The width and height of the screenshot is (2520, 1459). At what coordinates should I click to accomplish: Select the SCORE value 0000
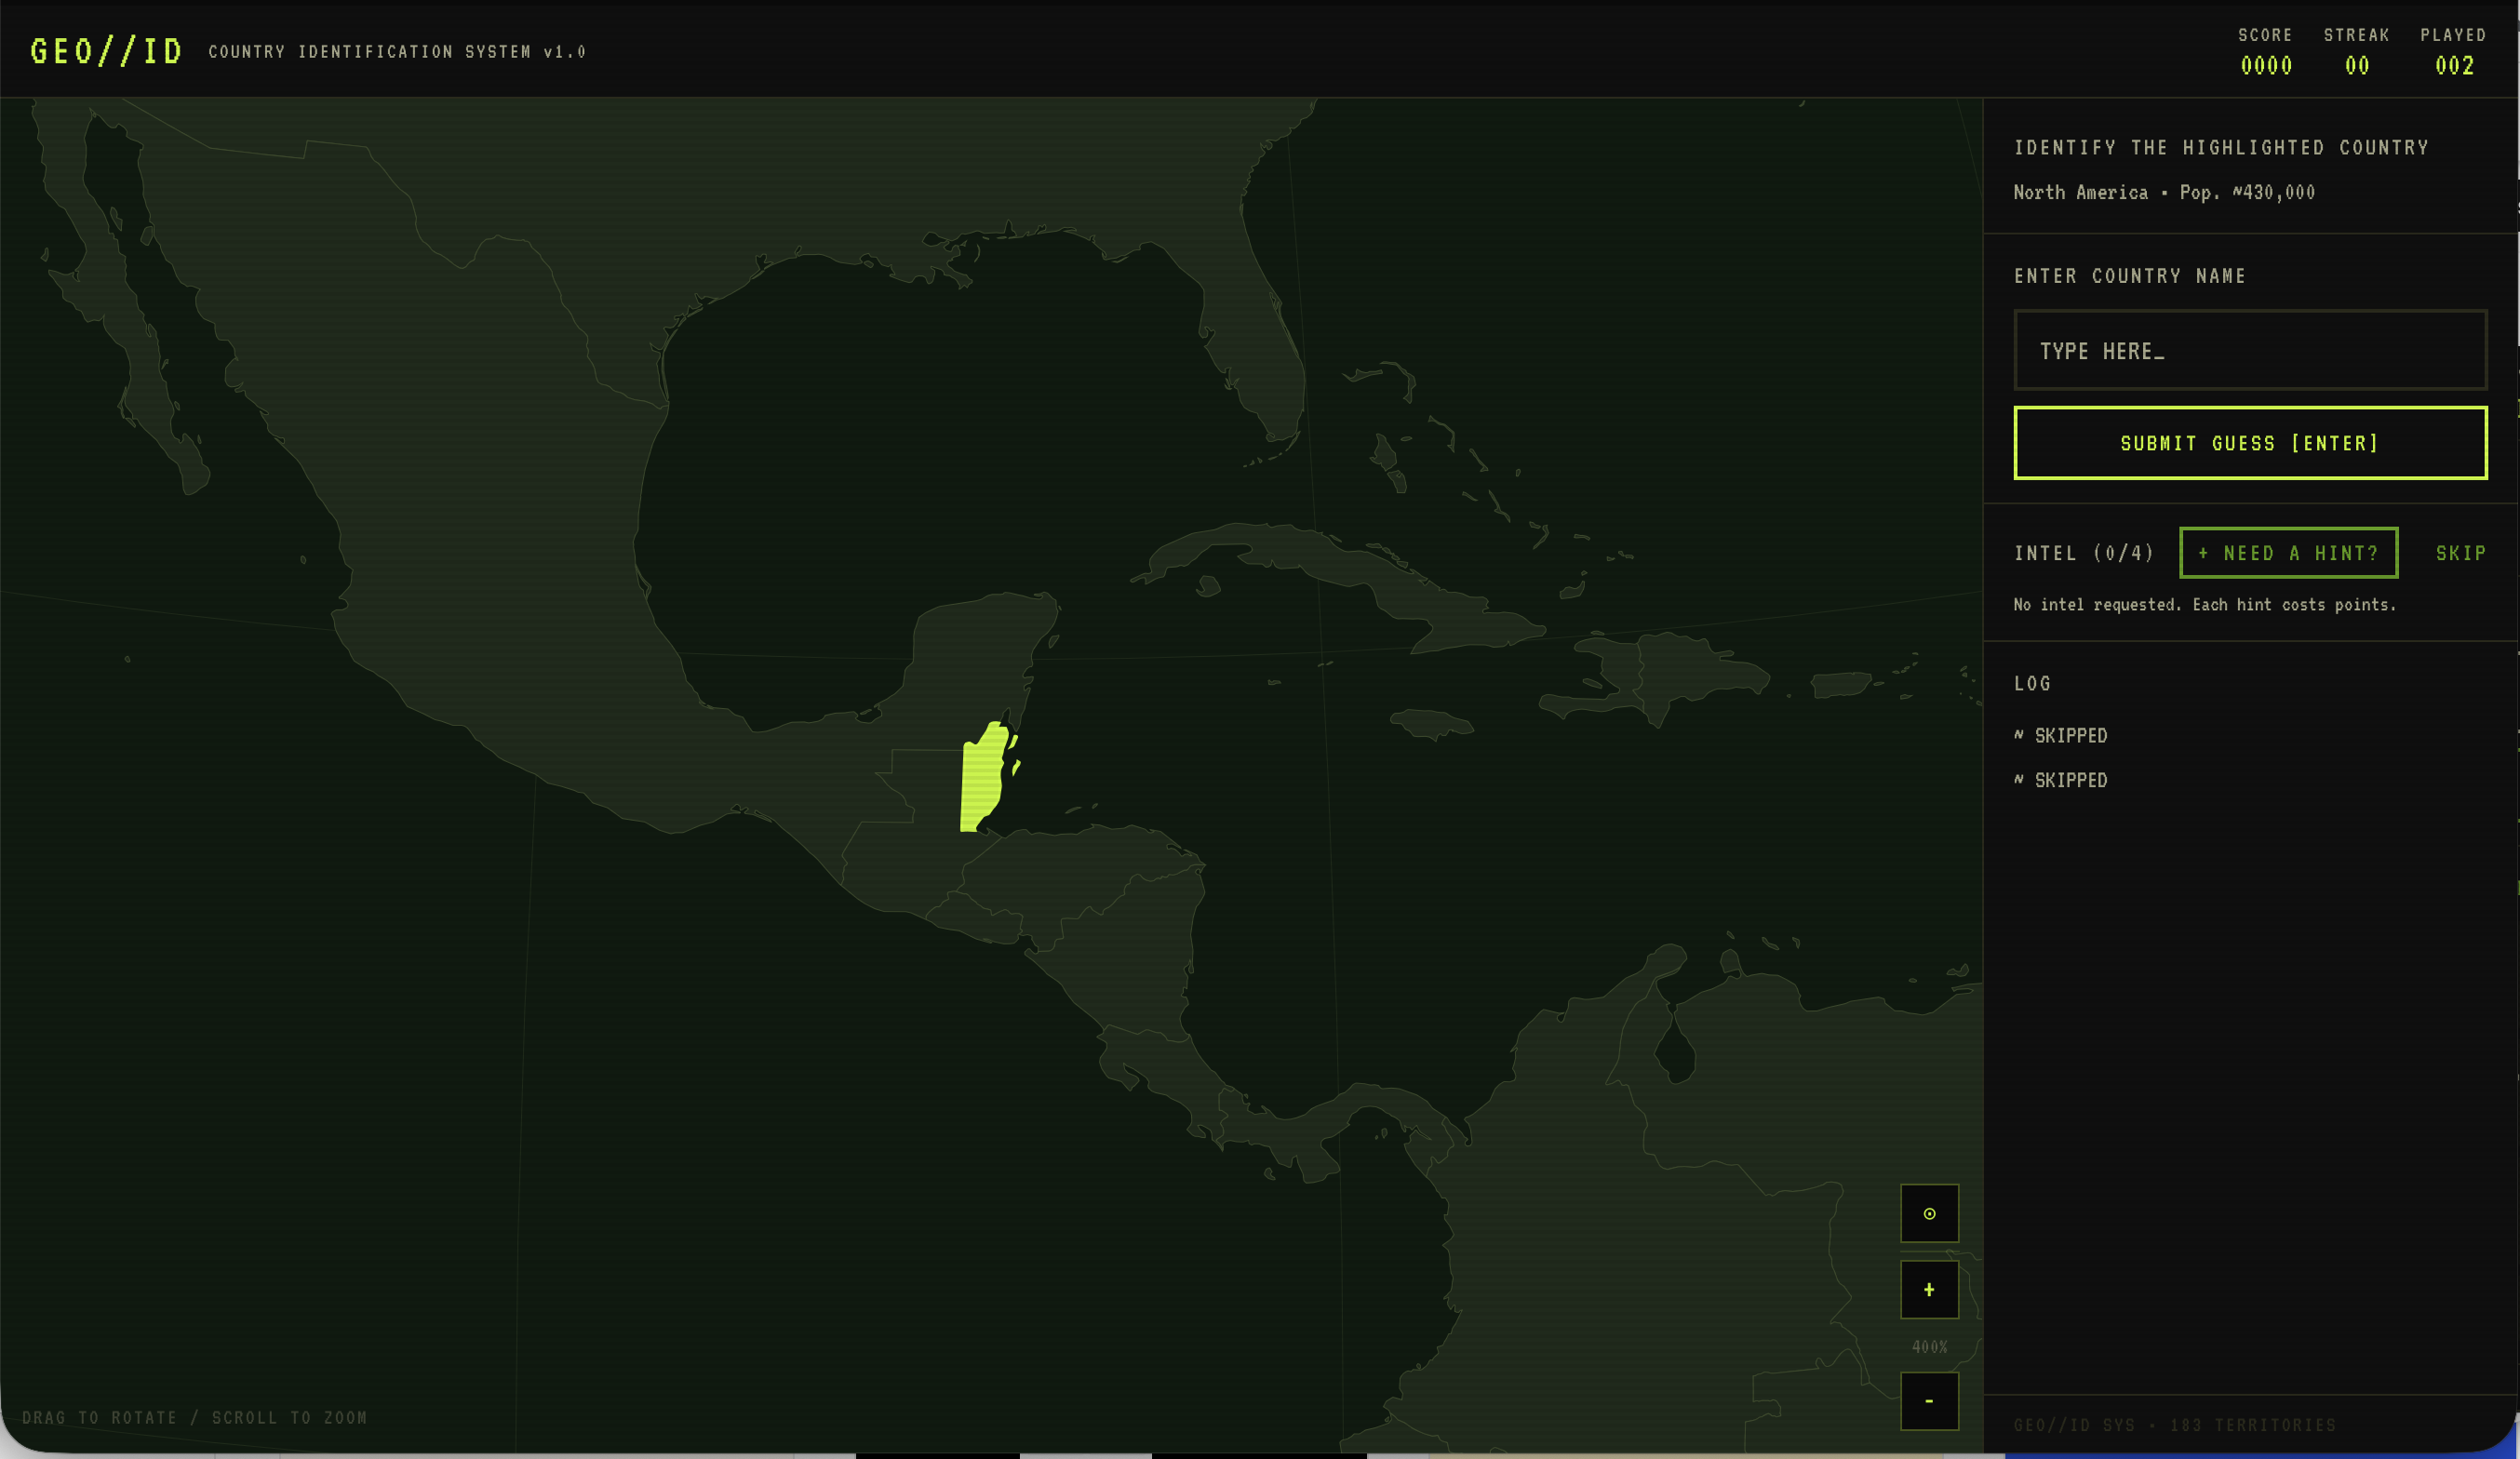click(x=2266, y=66)
